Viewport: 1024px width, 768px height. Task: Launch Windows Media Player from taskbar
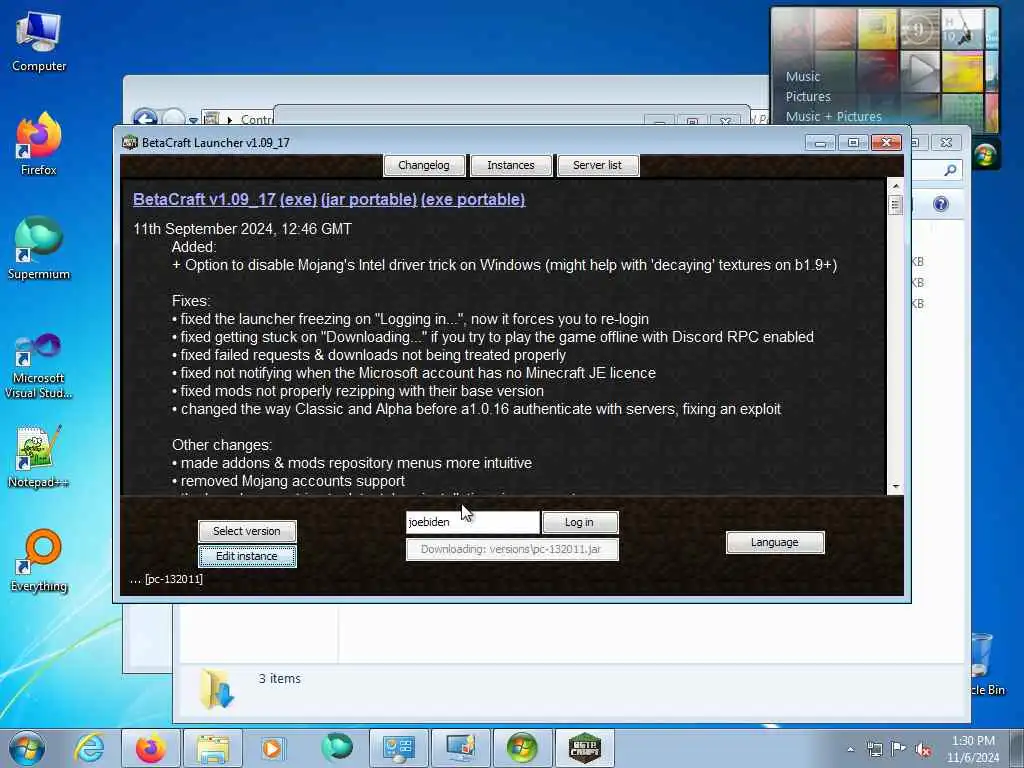272,748
